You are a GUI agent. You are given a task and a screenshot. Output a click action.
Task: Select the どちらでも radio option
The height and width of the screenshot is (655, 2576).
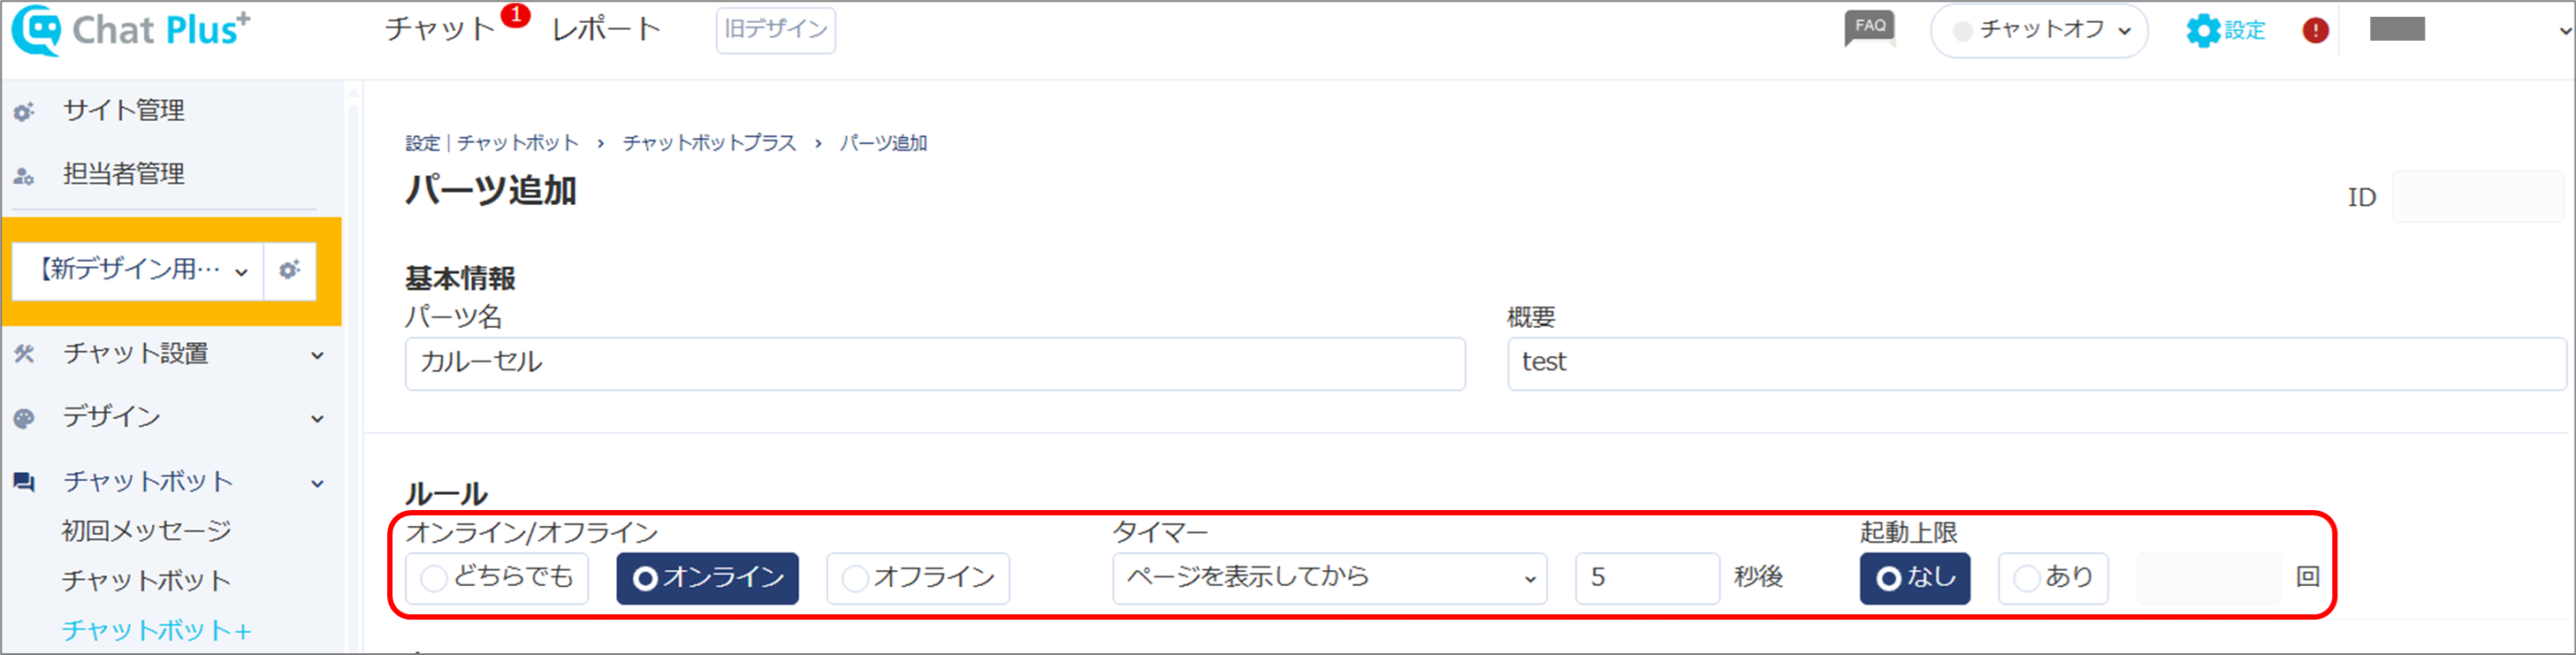[x=497, y=578]
